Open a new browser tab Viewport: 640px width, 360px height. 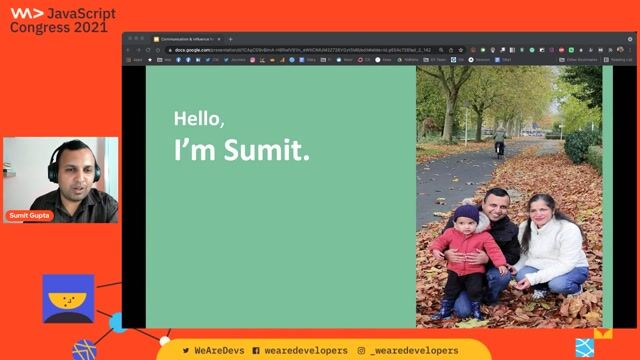(x=230, y=39)
